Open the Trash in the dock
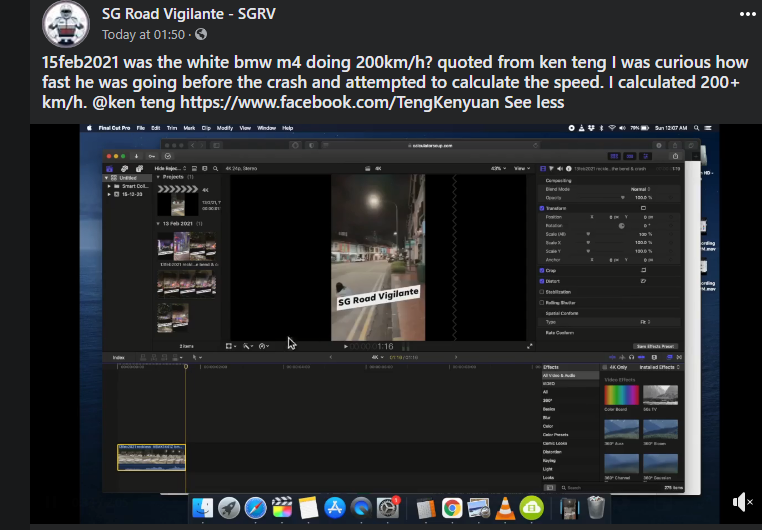Viewport: 762px width, 530px height. (597, 507)
